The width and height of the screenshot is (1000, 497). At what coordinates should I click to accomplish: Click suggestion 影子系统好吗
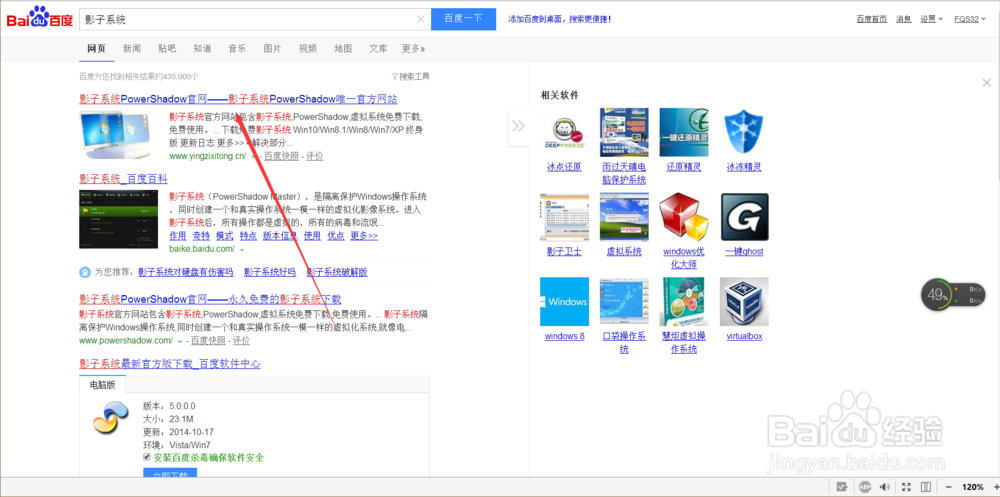pyautogui.click(x=270, y=272)
